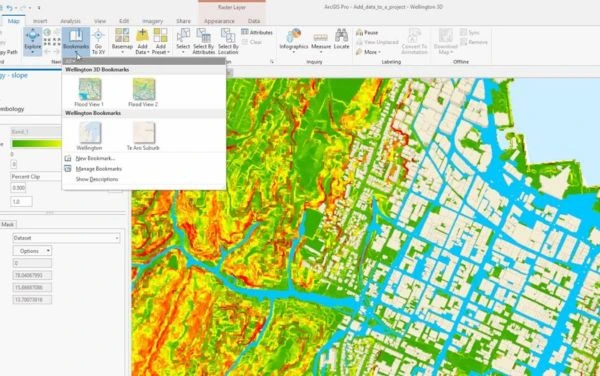Image resolution: width=600 pixels, height=376 pixels.
Task: Switch to the Imagery ribbon tab
Action: coord(153,21)
